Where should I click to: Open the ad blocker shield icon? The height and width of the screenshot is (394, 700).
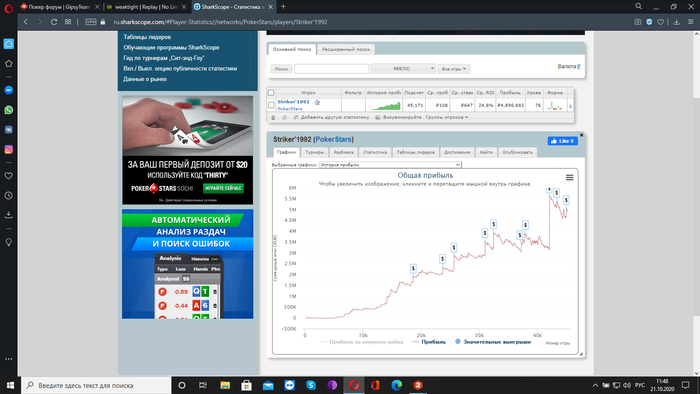pos(649,22)
